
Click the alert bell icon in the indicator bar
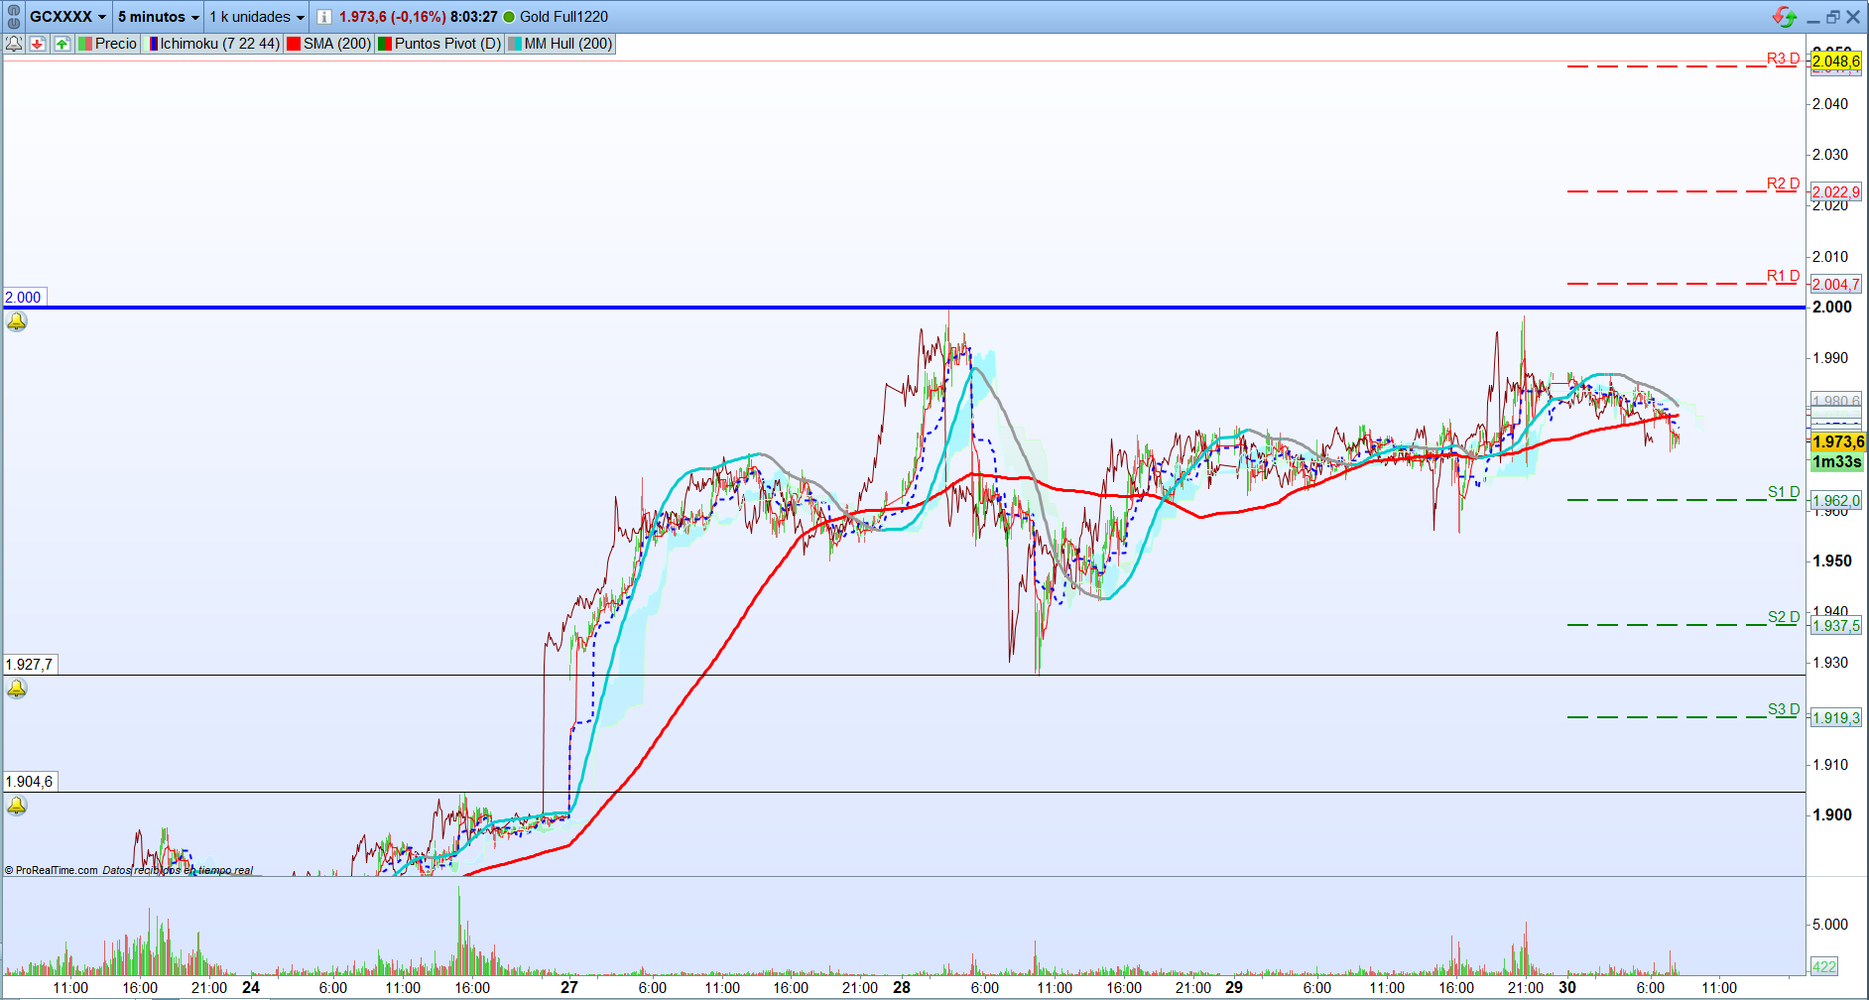[x=13, y=44]
